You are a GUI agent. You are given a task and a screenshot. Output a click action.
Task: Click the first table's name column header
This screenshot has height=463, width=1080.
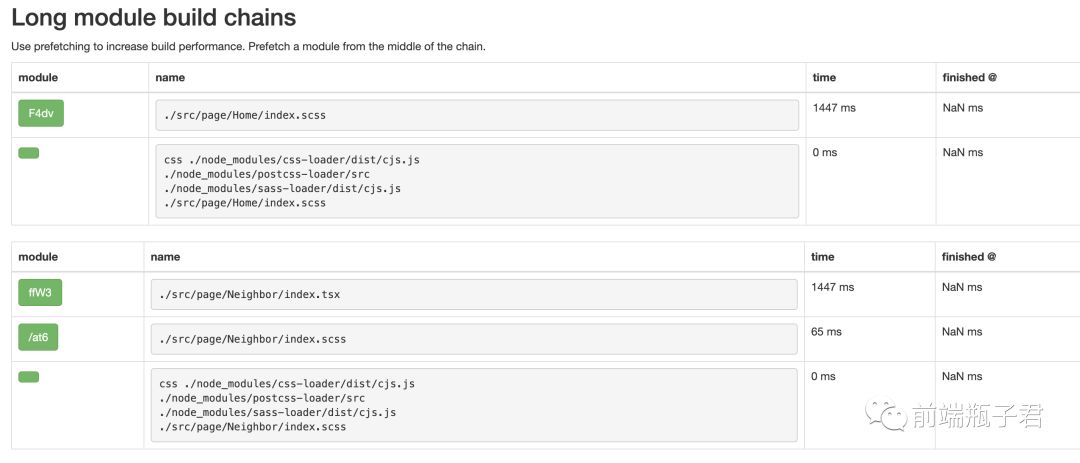(x=170, y=77)
